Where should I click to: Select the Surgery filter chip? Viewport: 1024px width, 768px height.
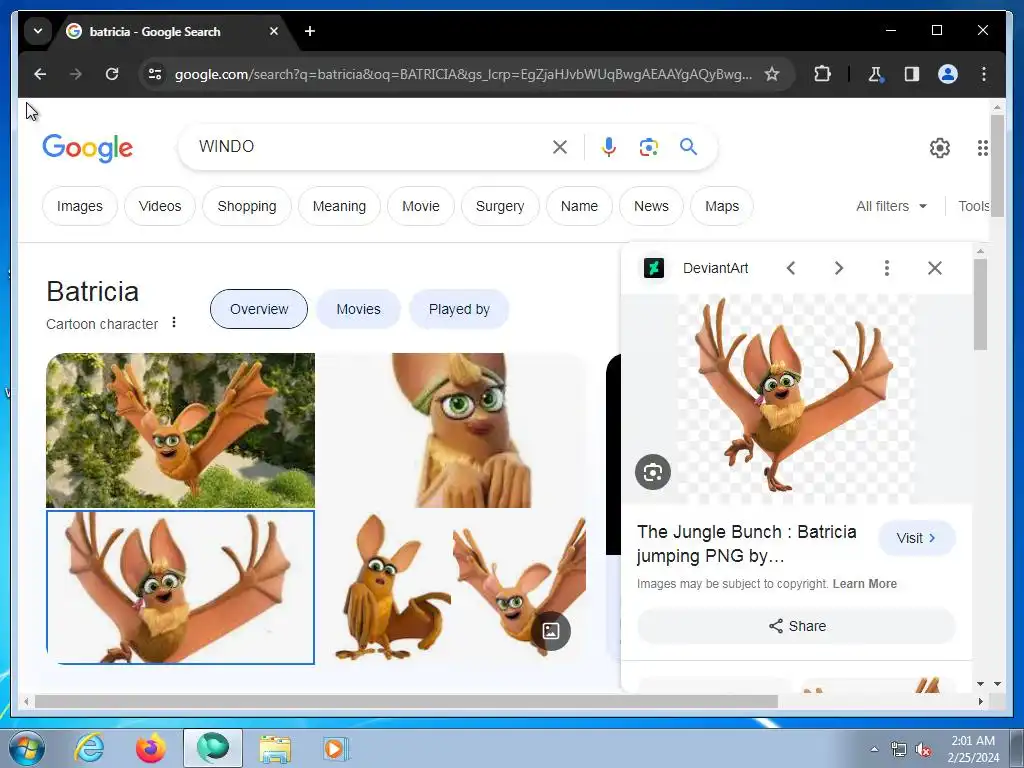(500, 206)
